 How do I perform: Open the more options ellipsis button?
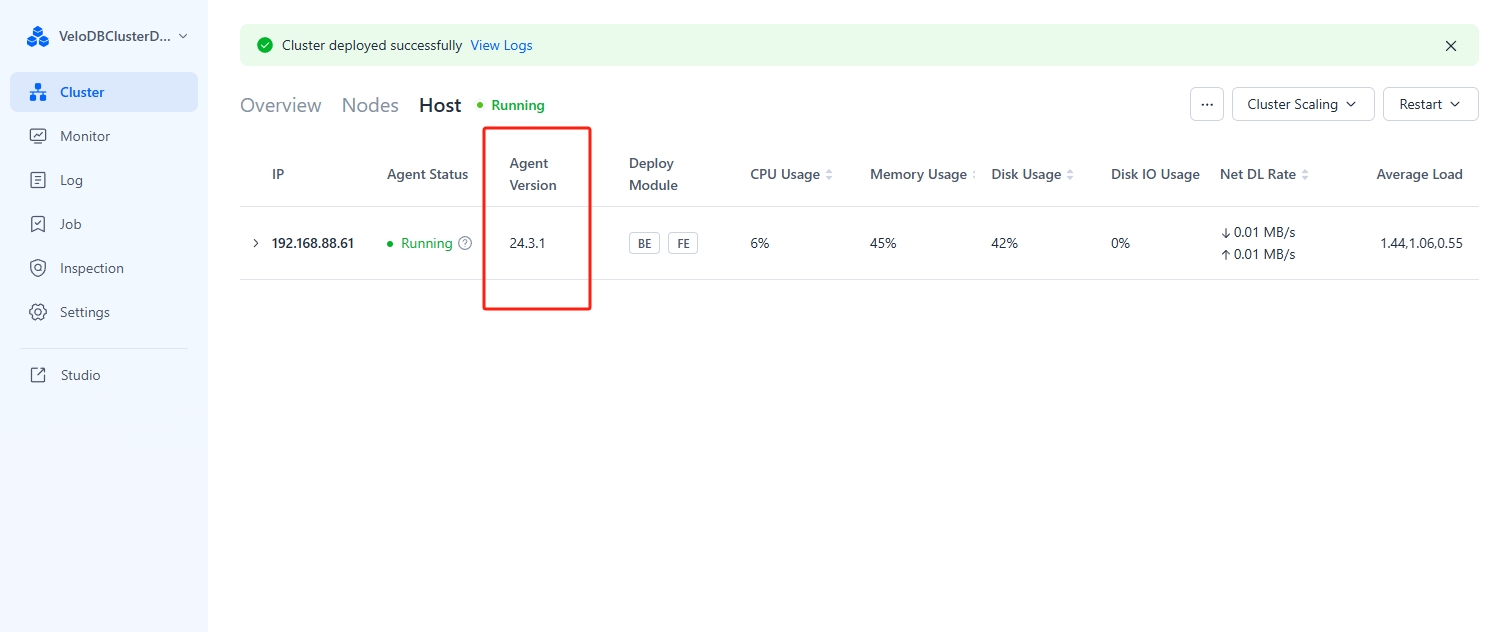tap(1207, 104)
